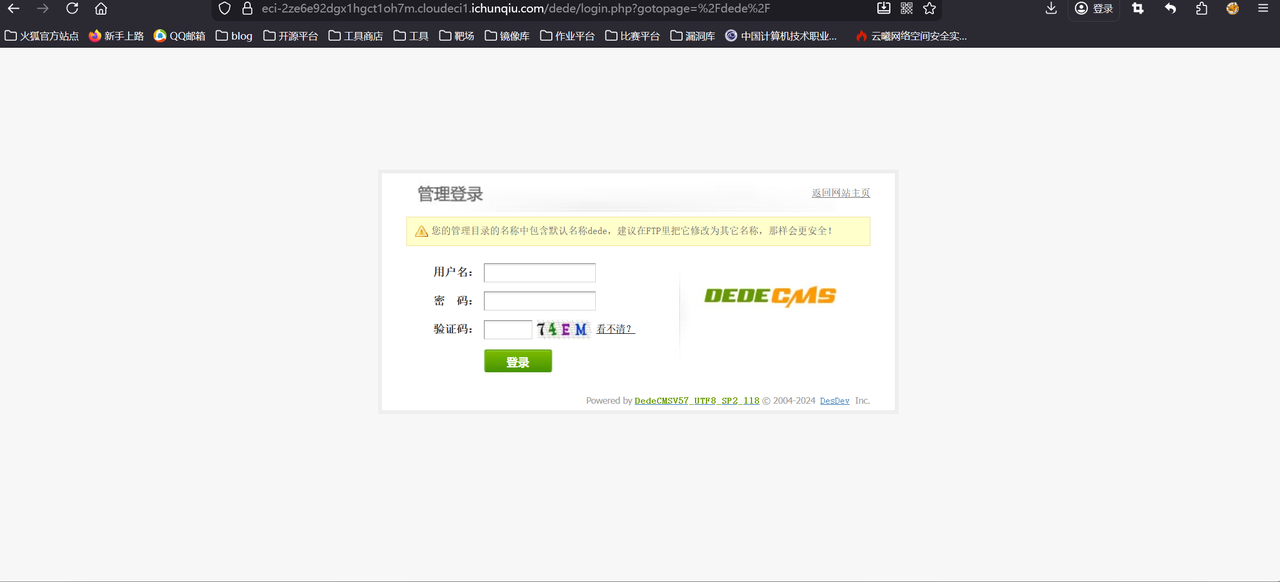This screenshot has width=1280, height=582.
Task: Click the yellow warning triangle icon
Action: (x=422, y=231)
